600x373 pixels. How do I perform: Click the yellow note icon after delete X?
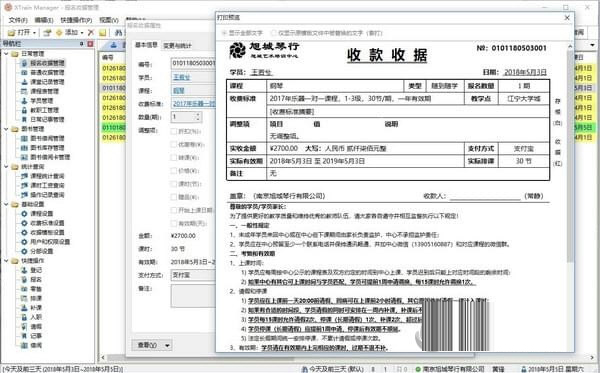[x=102, y=33]
